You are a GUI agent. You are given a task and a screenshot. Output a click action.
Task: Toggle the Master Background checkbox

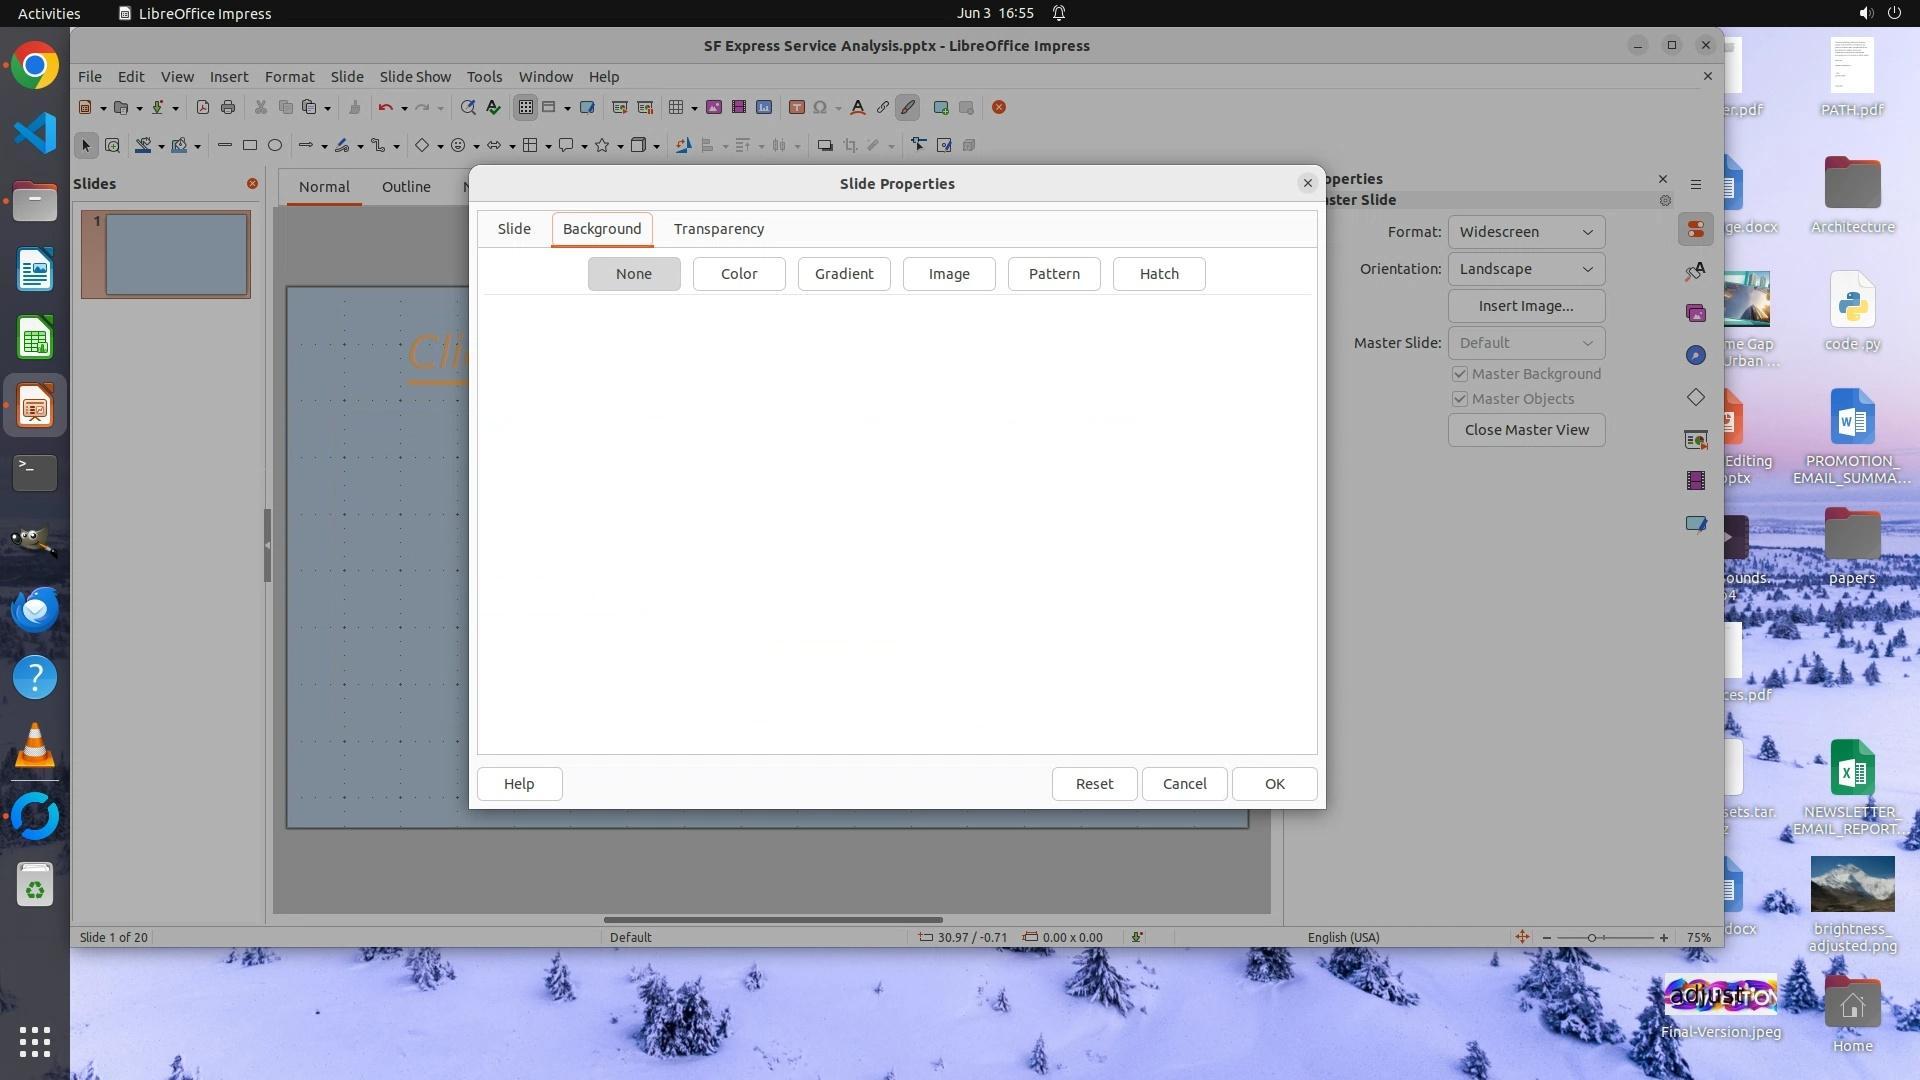click(1460, 374)
